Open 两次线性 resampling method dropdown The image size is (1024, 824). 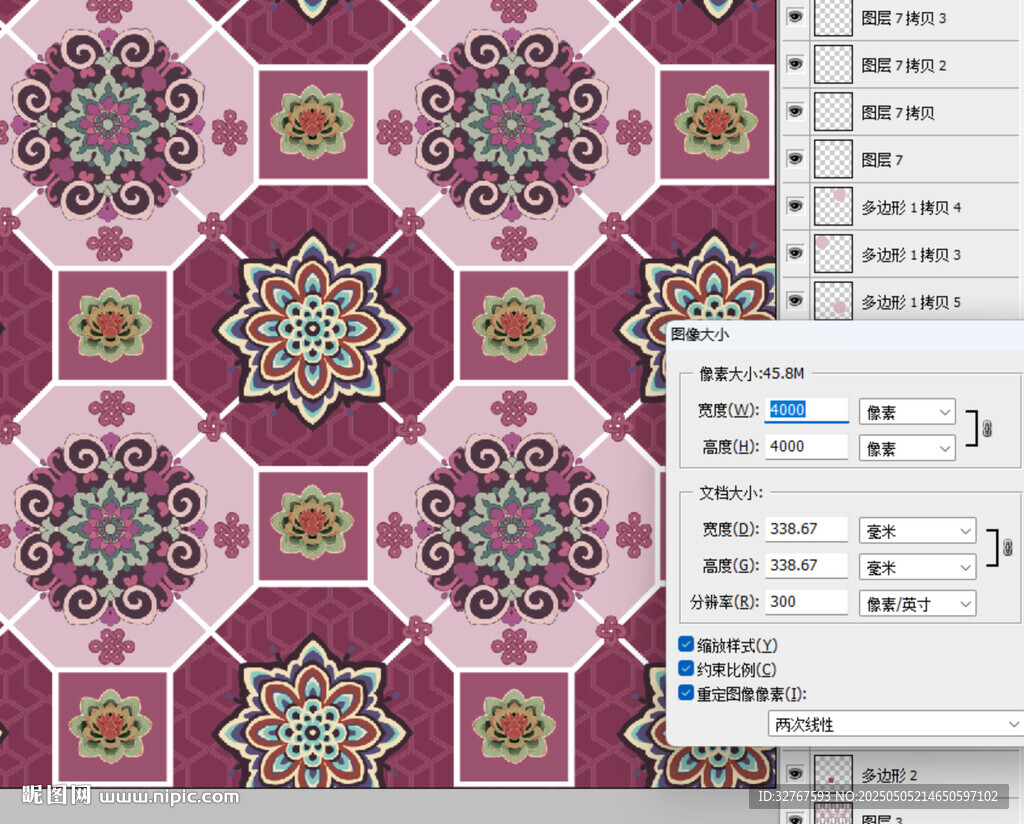click(896, 724)
